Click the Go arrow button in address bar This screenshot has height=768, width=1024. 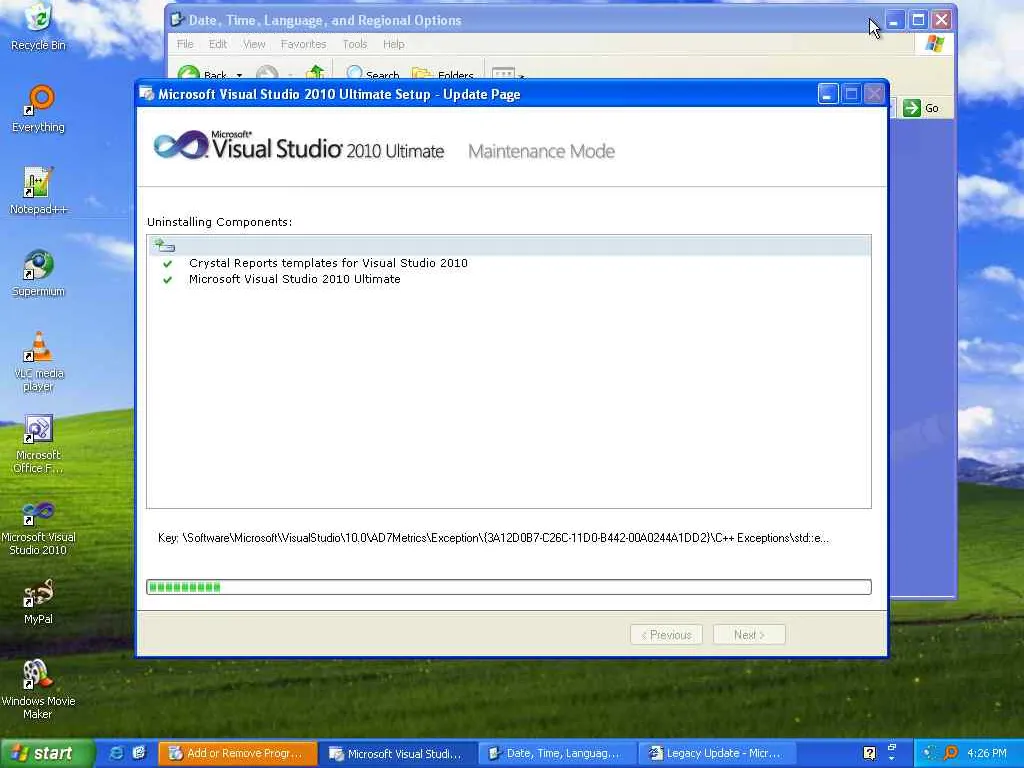912,108
